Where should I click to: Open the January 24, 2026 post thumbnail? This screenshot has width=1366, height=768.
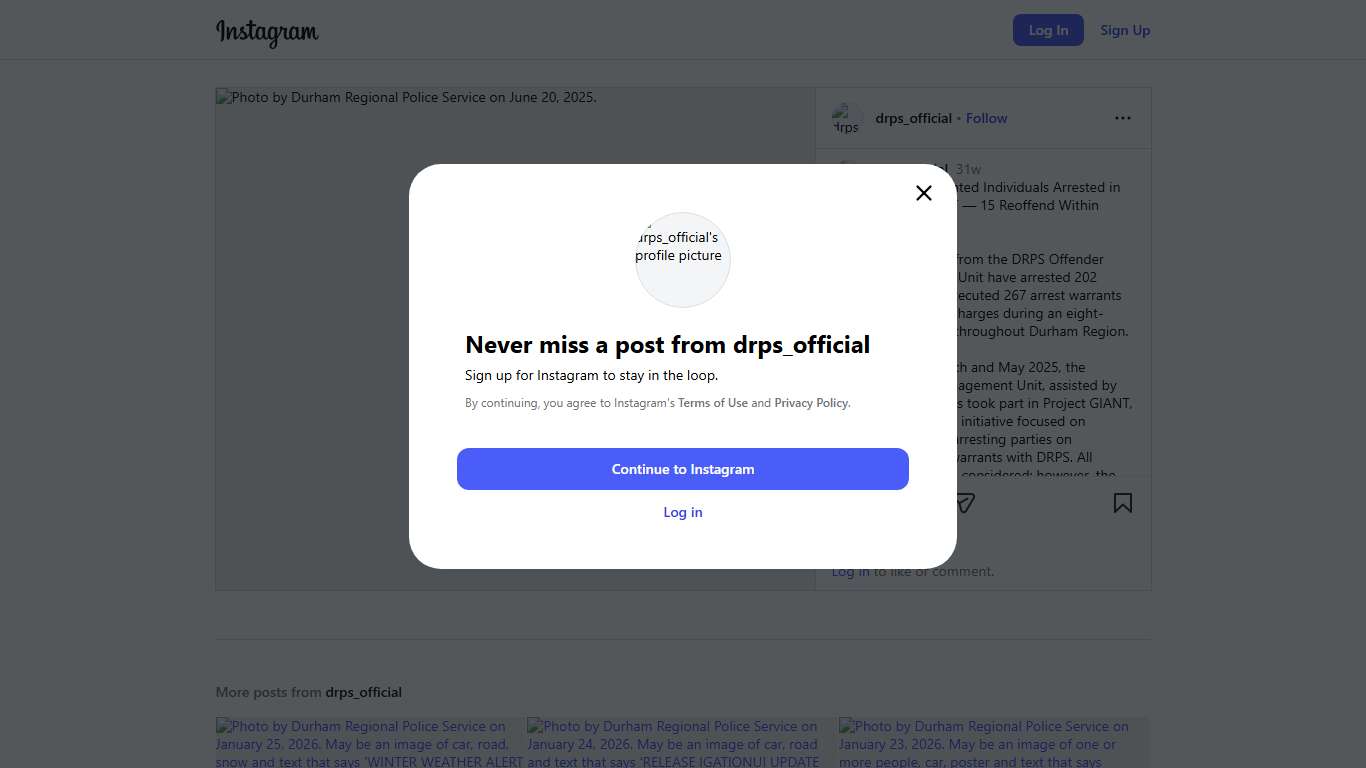pos(682,743)
